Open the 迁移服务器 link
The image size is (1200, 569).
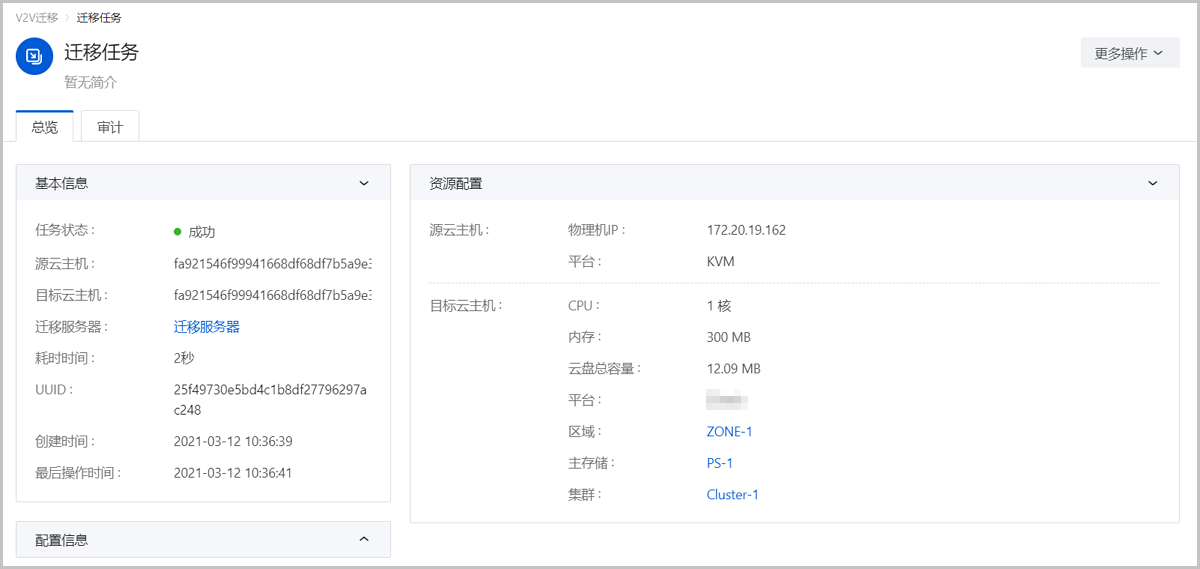point(206,327)
